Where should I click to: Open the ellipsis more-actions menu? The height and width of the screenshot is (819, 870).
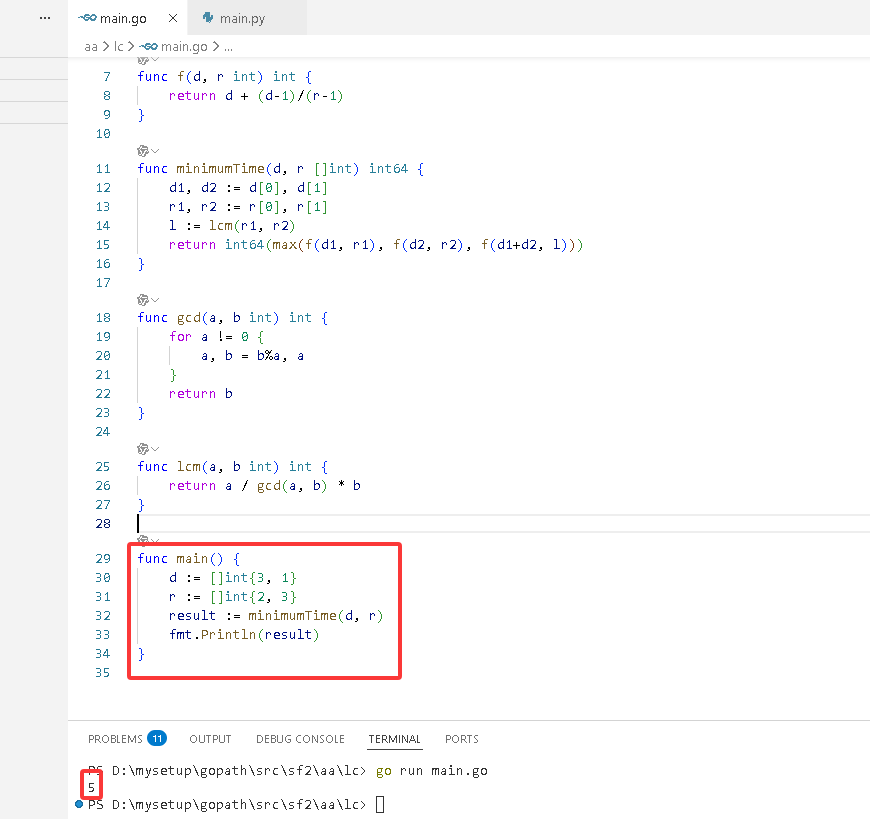click(x=45, y=18)
